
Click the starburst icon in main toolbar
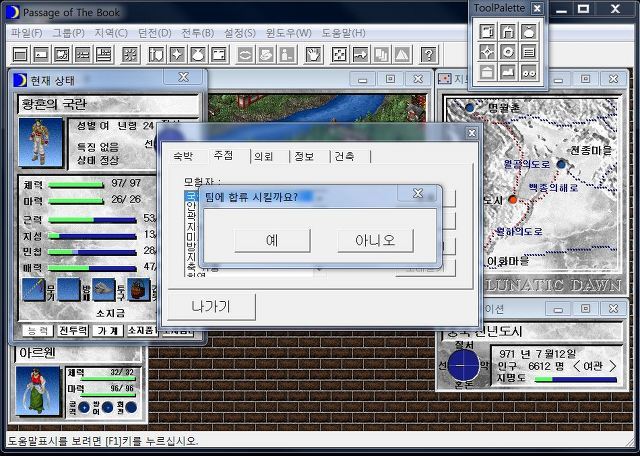[131, 54]
